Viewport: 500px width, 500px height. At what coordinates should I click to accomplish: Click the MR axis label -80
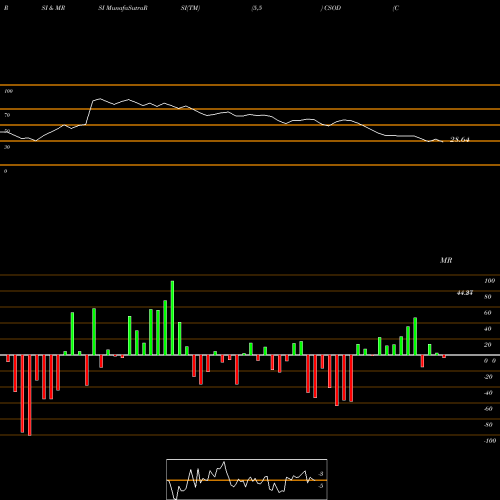(488, 425)
